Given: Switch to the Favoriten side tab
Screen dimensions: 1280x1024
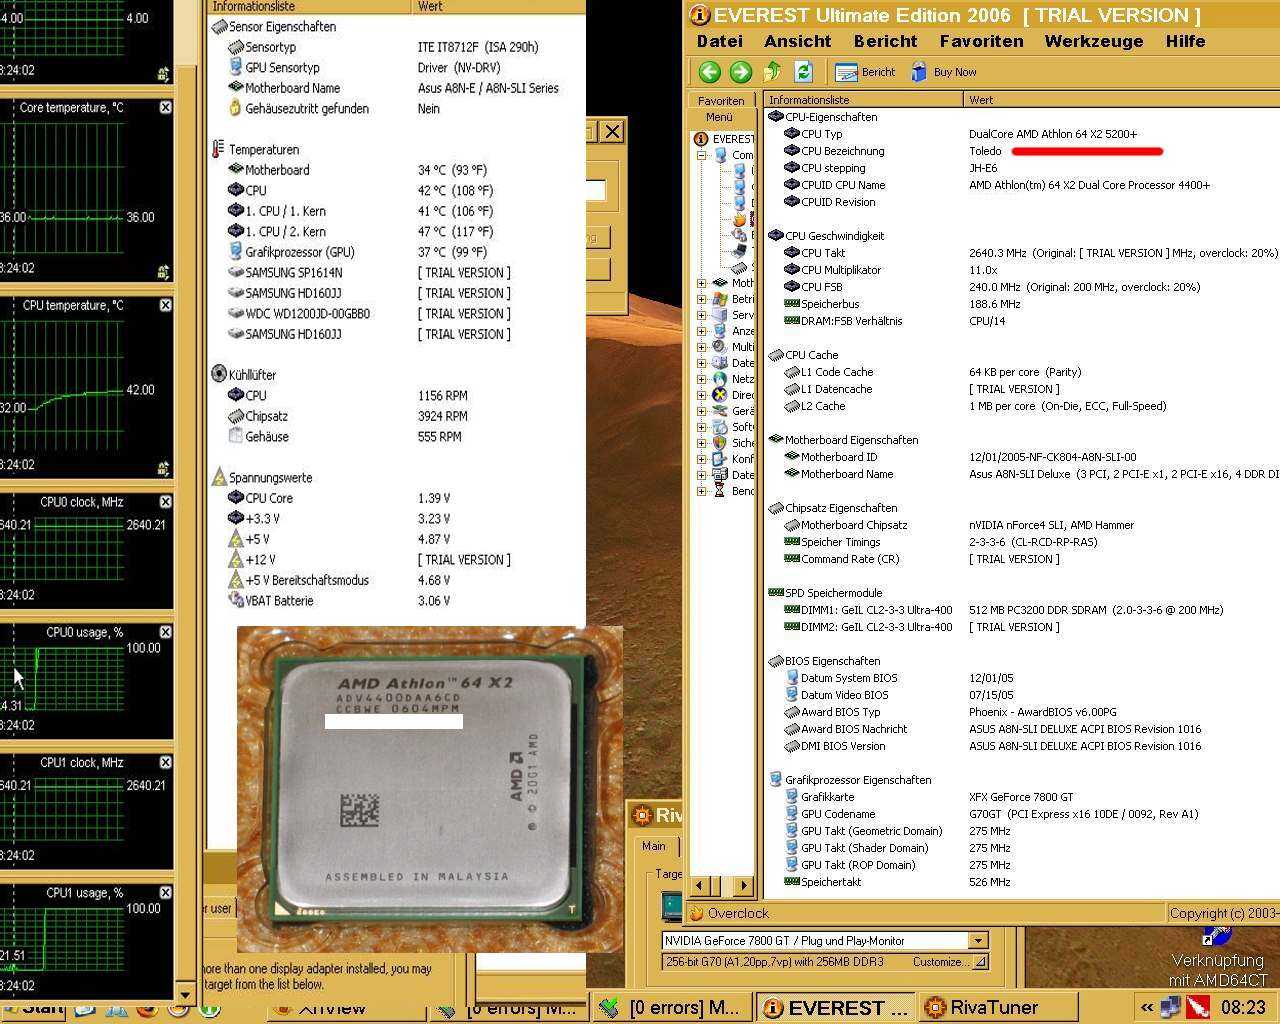Looking at the screenshot, I should pos(721,101).
